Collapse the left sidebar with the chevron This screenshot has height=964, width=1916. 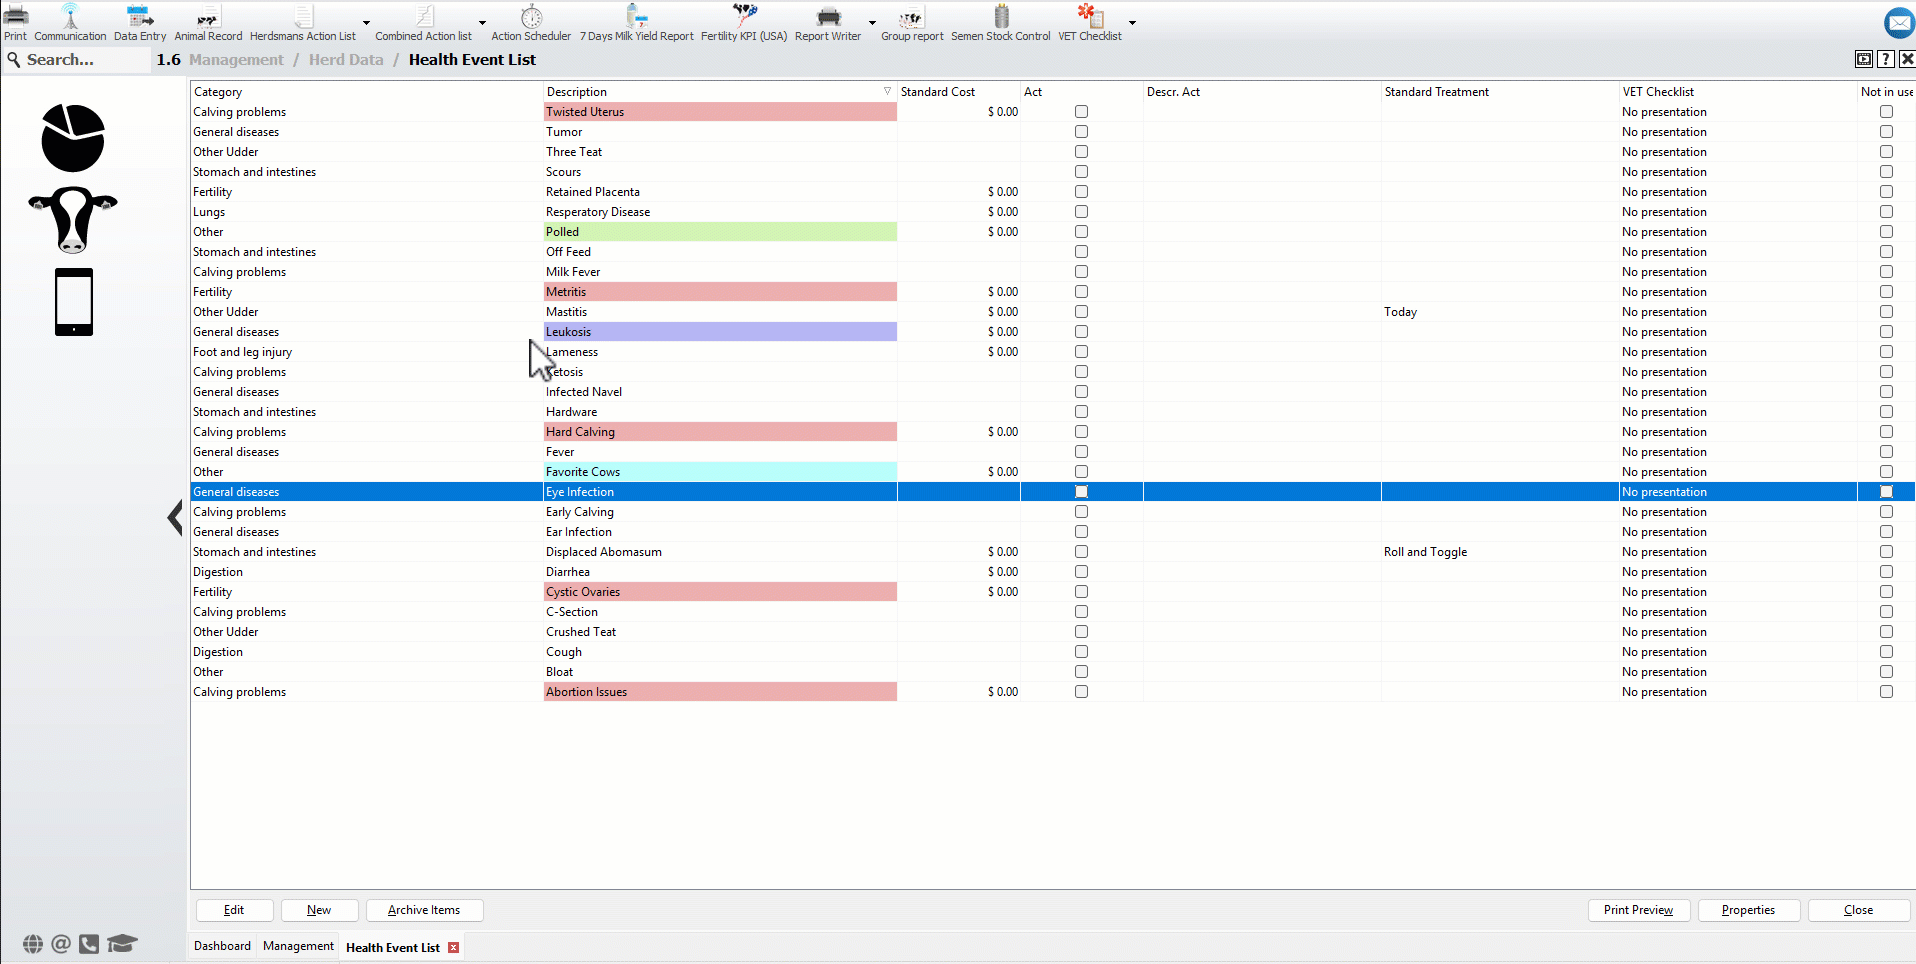[175, 517]
